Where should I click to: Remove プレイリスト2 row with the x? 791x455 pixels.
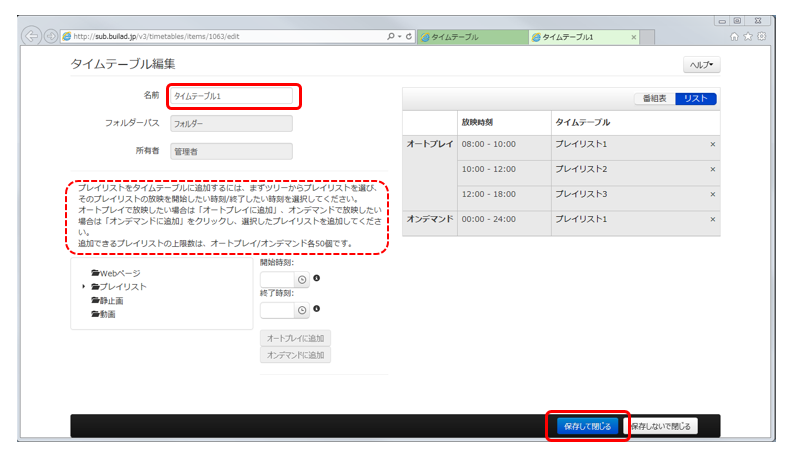pyautogui.click(x=713, y=169)
